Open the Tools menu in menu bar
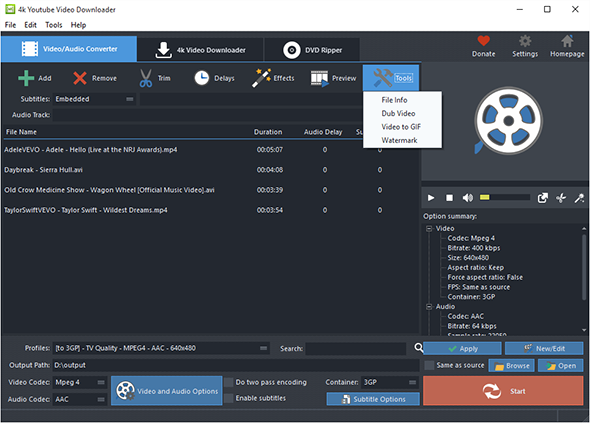The height and width of the screenshot is (423, 590). pyautogui.click(x=54, y=25)
